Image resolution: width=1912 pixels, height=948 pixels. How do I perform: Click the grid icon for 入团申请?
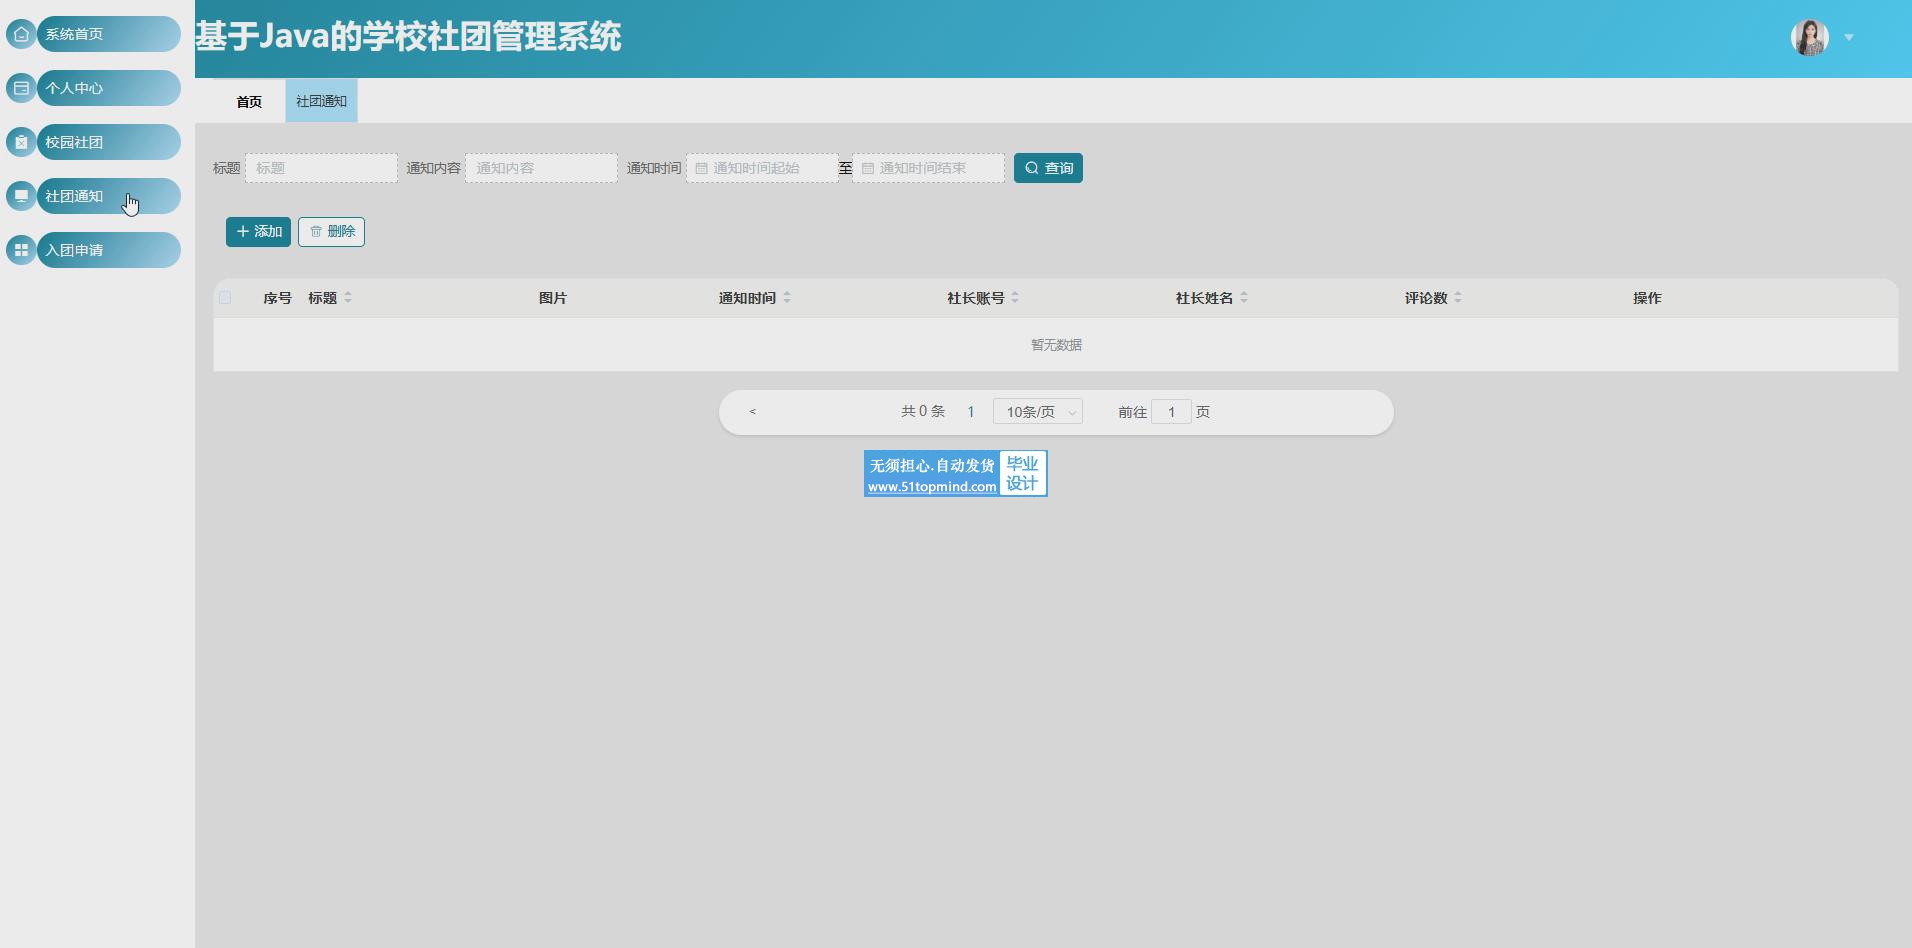[x=21, y=250]
